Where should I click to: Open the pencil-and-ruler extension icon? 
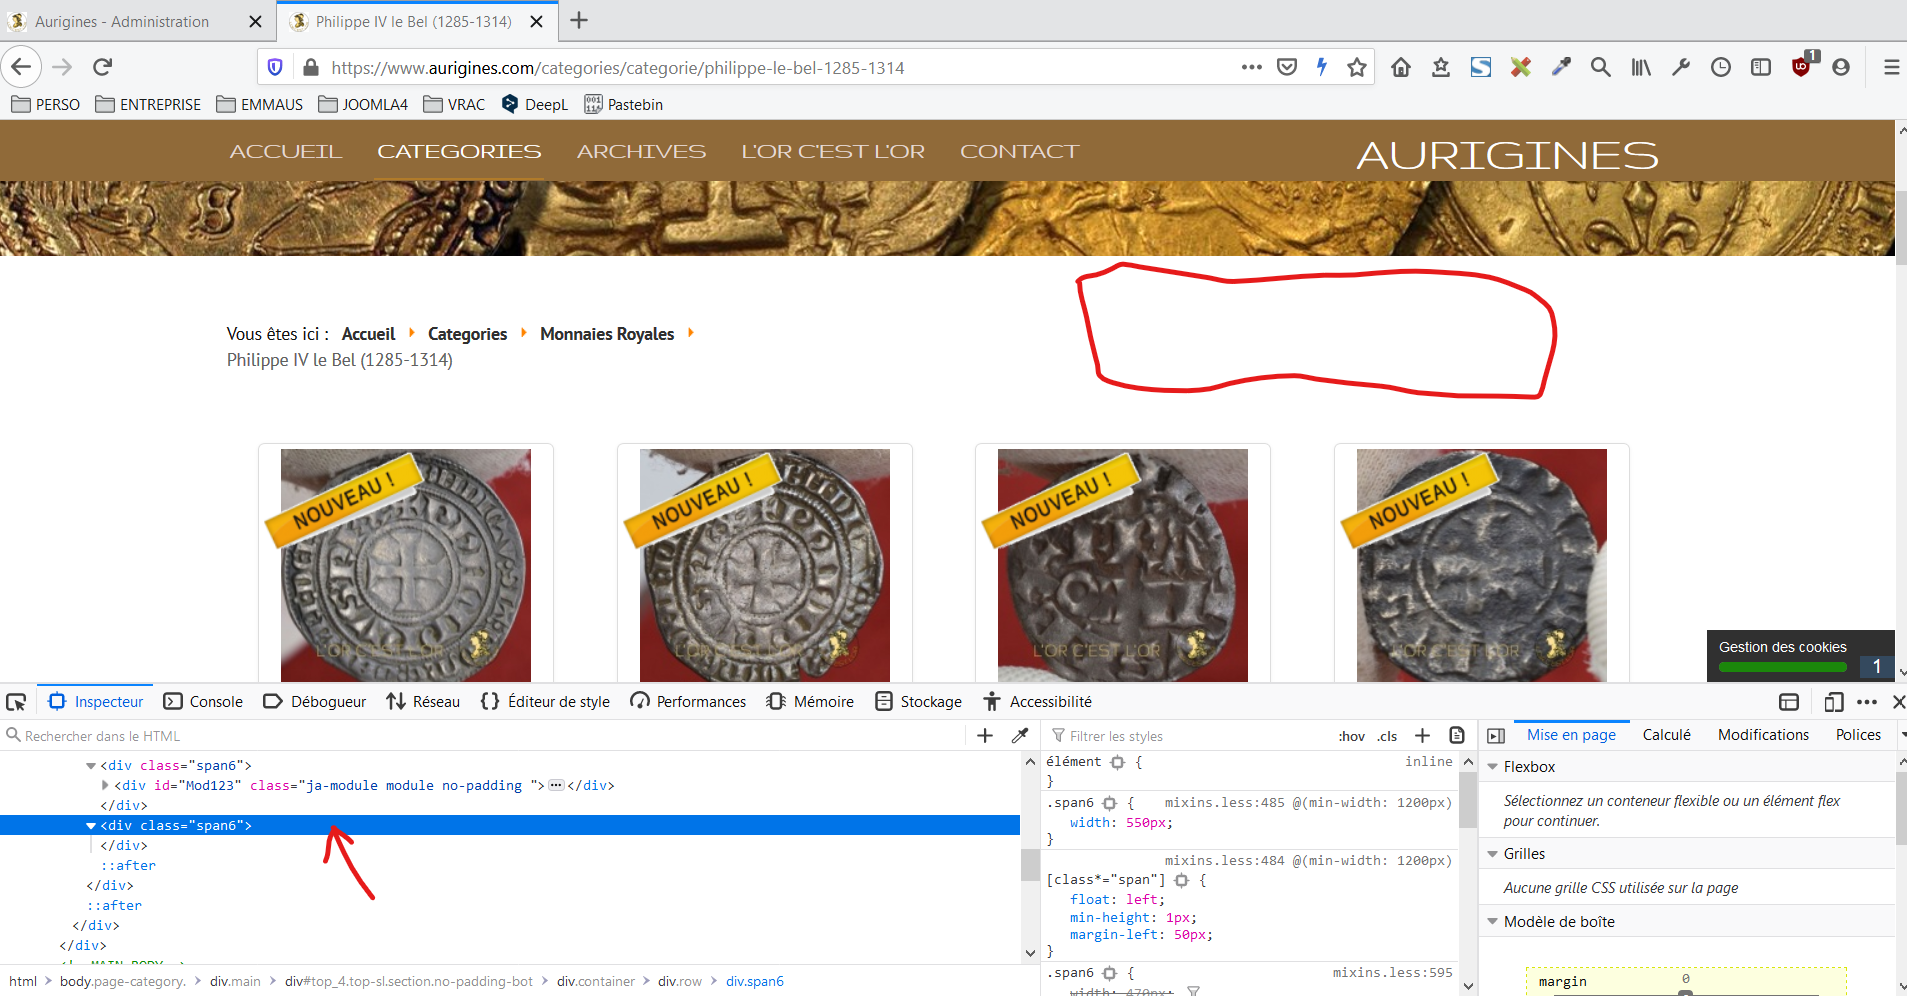tap(1521, 67)
